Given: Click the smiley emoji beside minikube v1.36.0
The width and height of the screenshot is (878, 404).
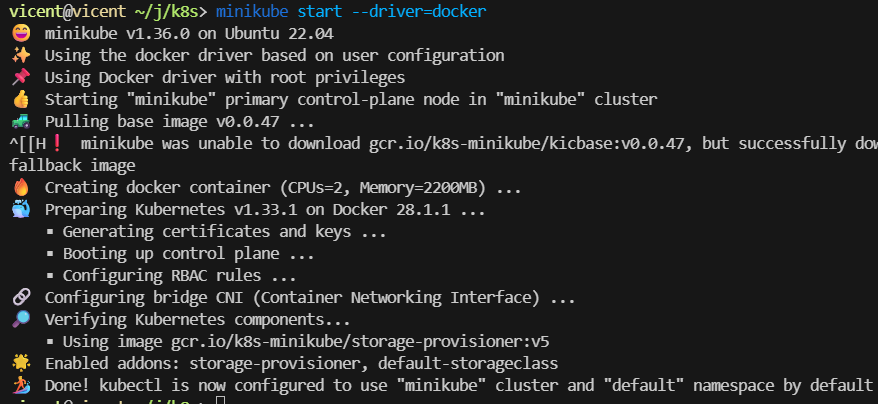Looking at the screenshot, I should pos(21,34).
